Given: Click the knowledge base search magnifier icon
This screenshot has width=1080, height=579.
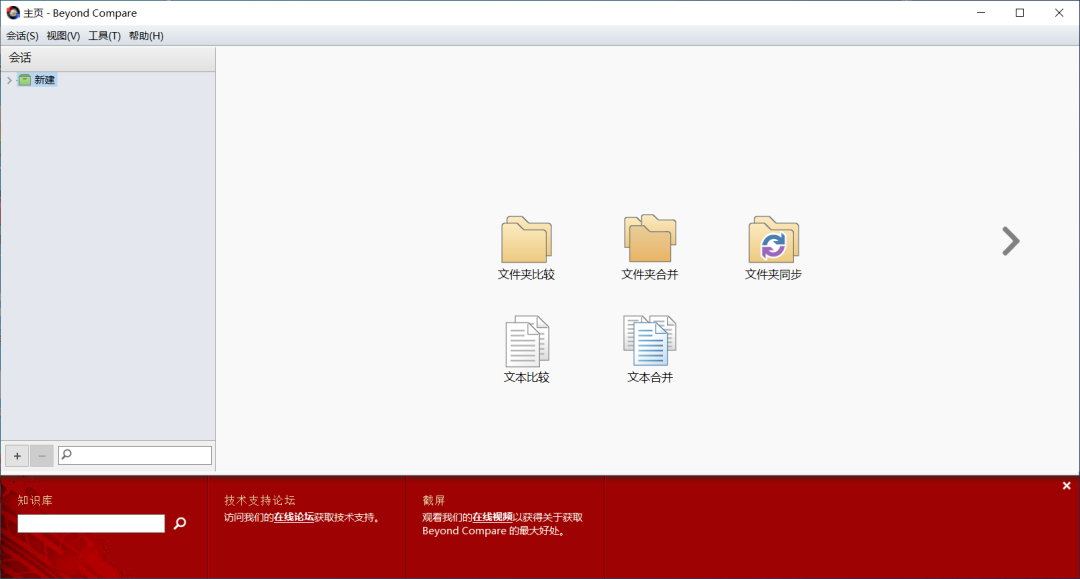Looking at the screenshot, I should pyautogui.click(x=180, y=523).
